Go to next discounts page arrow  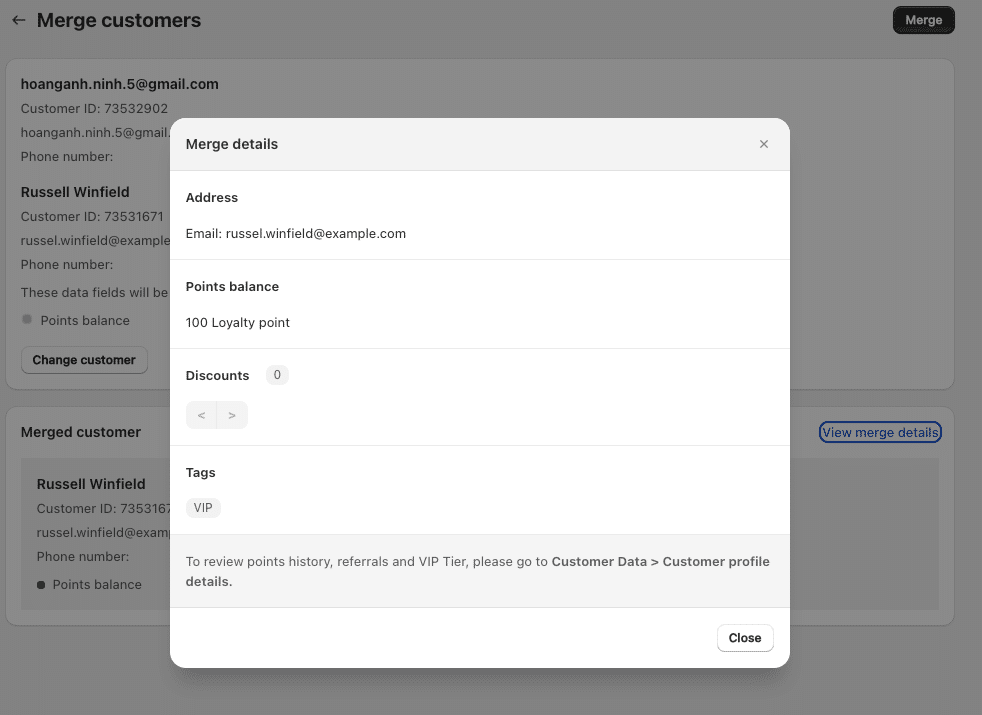232,415
